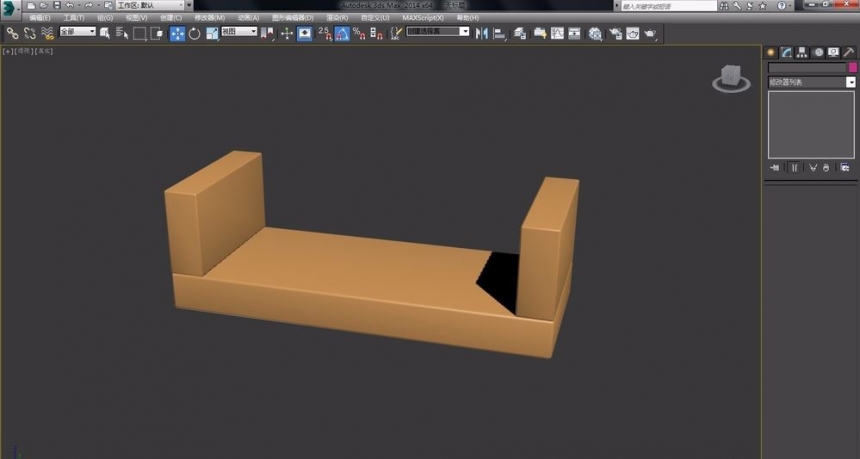Save the scene with the floppy disk icon

[x=56, y=5]
